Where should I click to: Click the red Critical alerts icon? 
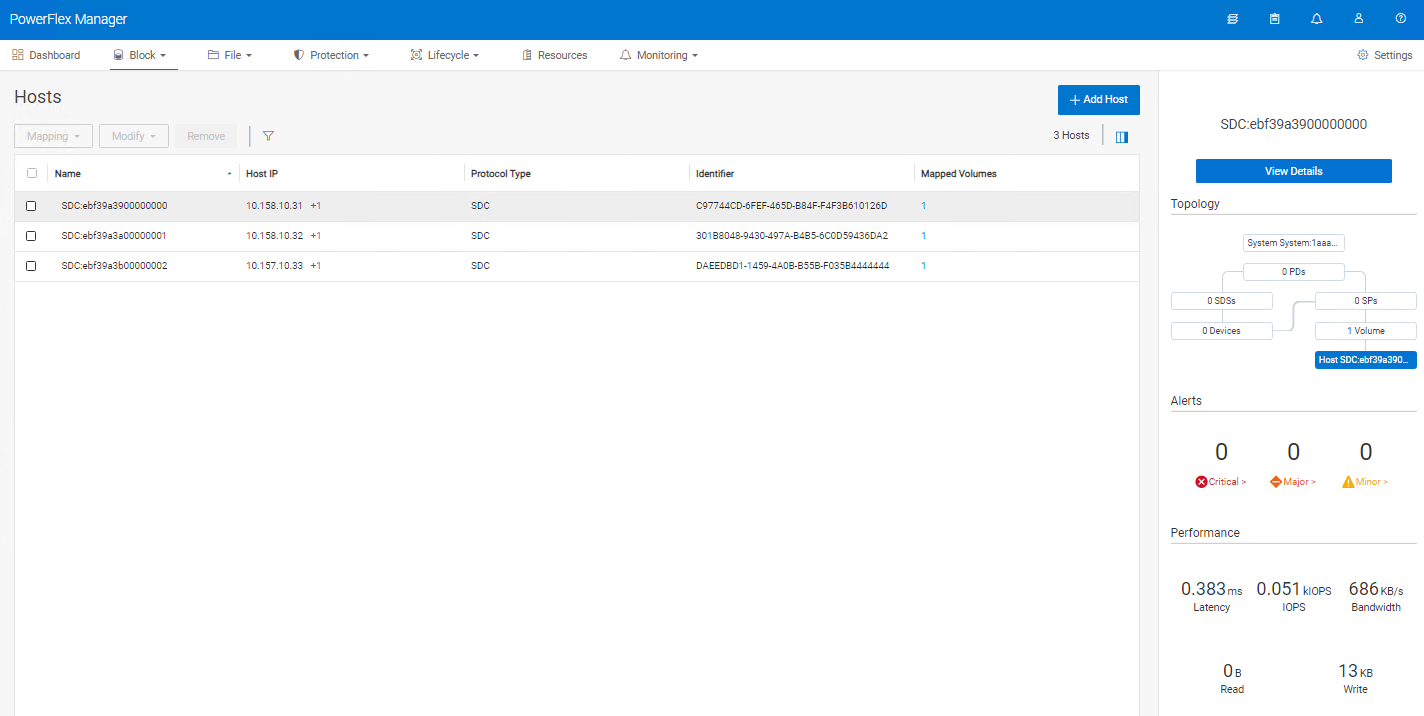(x=1200, y=481)
